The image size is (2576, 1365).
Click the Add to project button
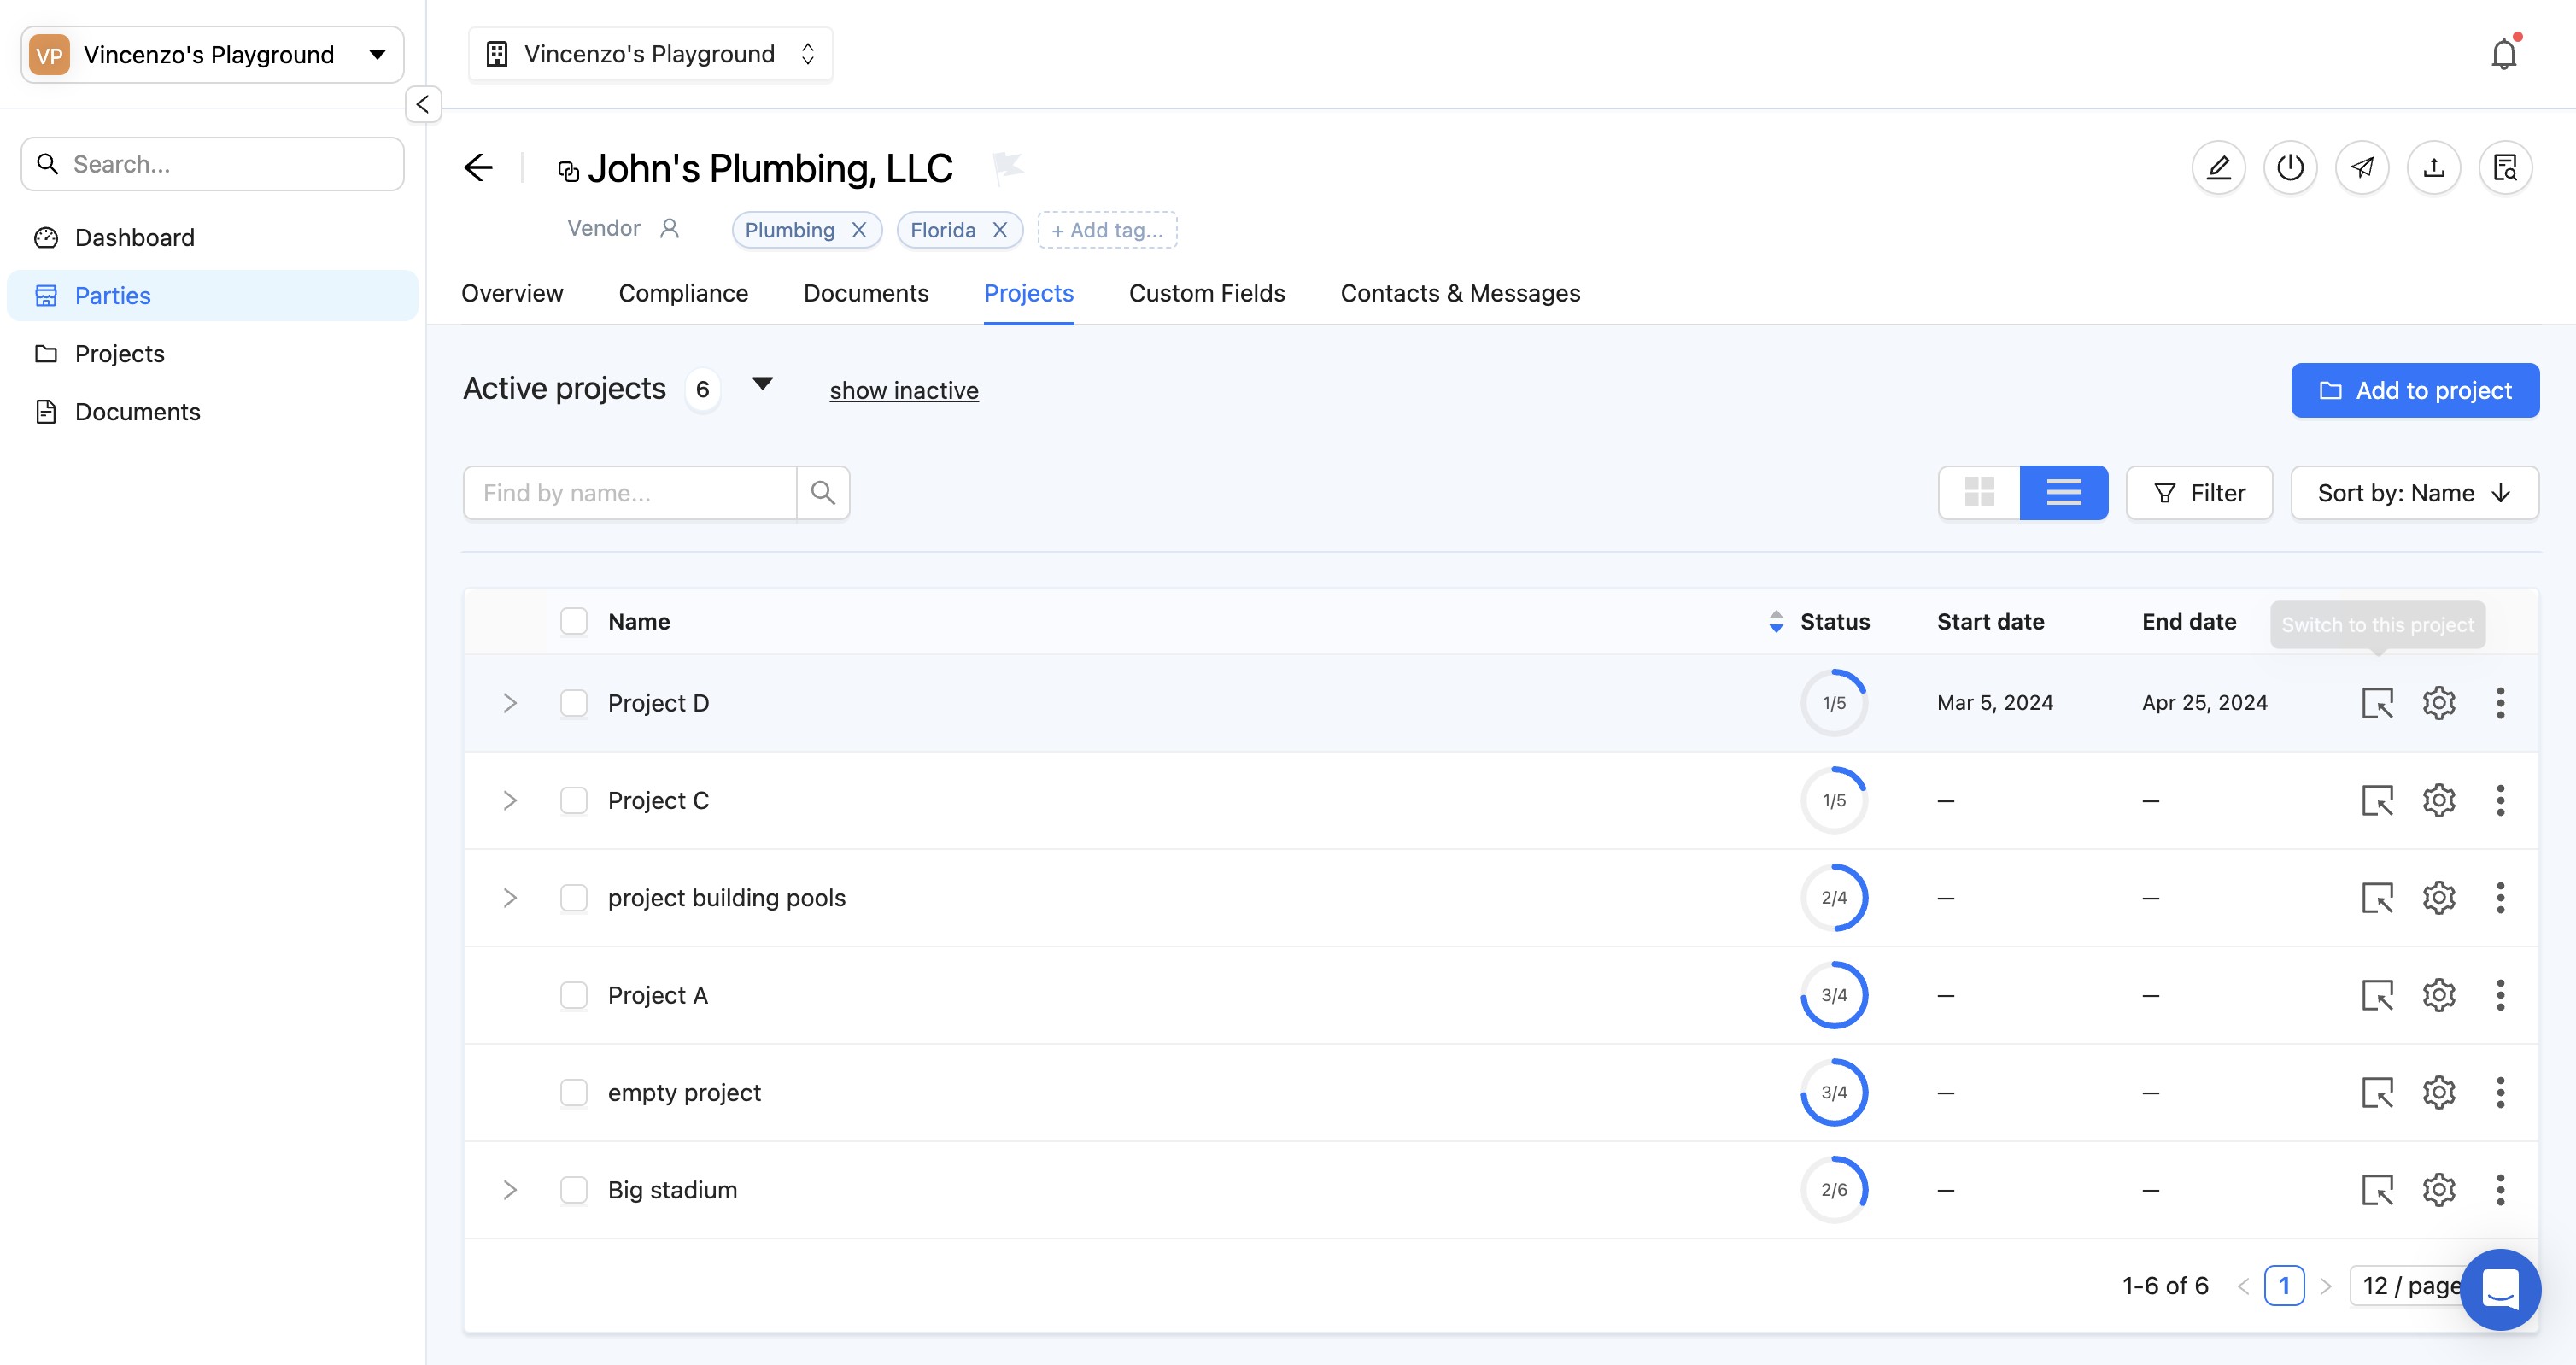(2414, 390)
